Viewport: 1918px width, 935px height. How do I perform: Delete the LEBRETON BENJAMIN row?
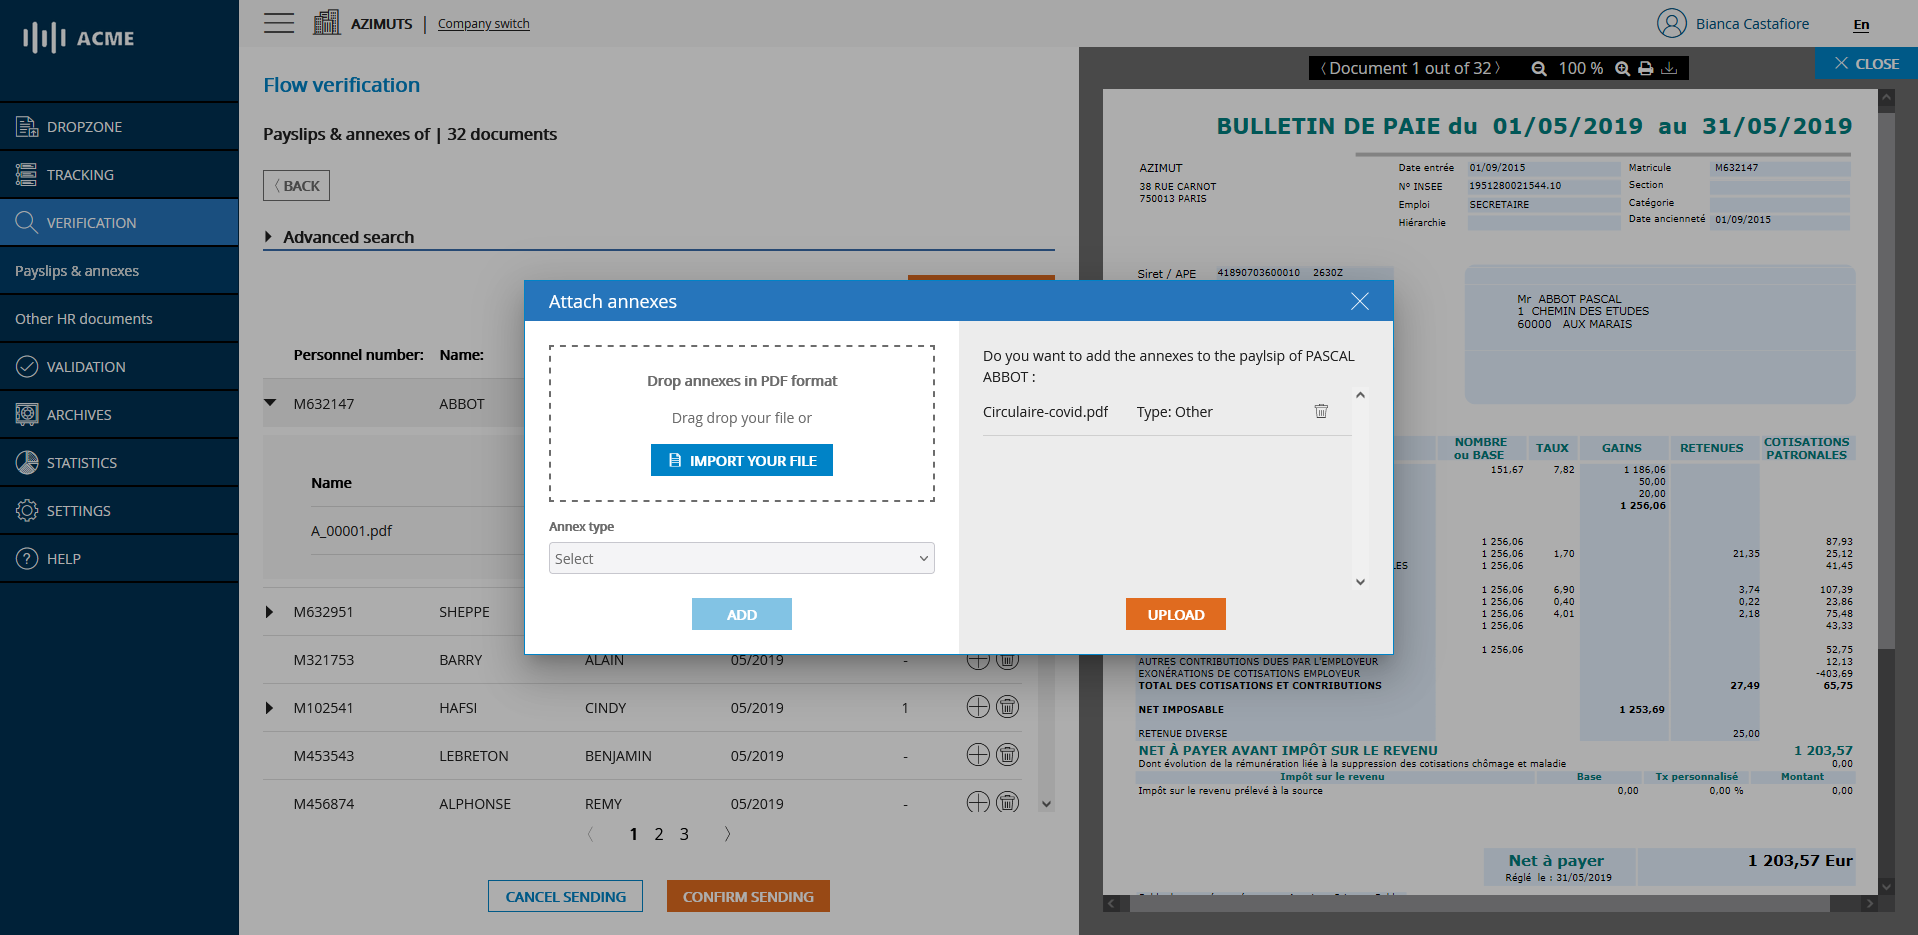1008,755
